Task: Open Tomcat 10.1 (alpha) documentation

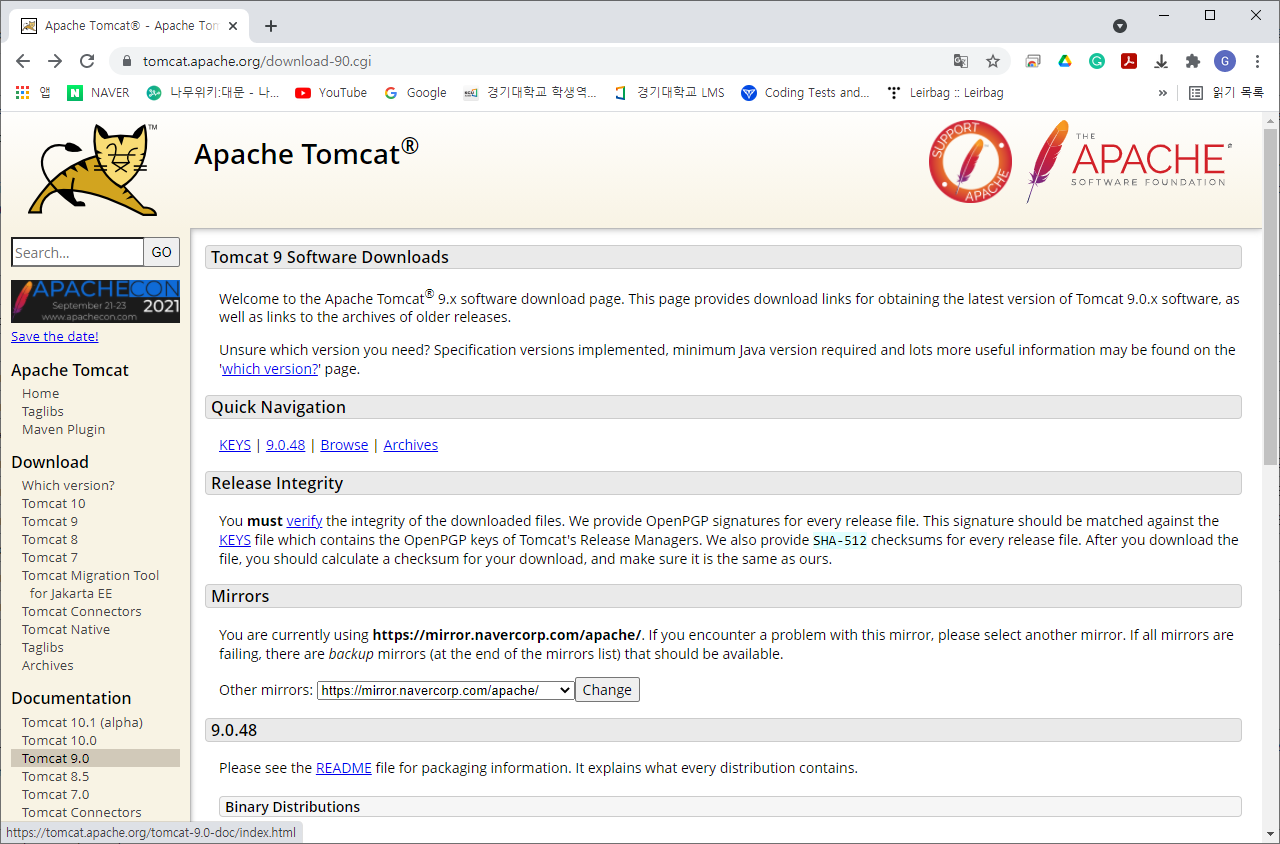Action: 82,722
